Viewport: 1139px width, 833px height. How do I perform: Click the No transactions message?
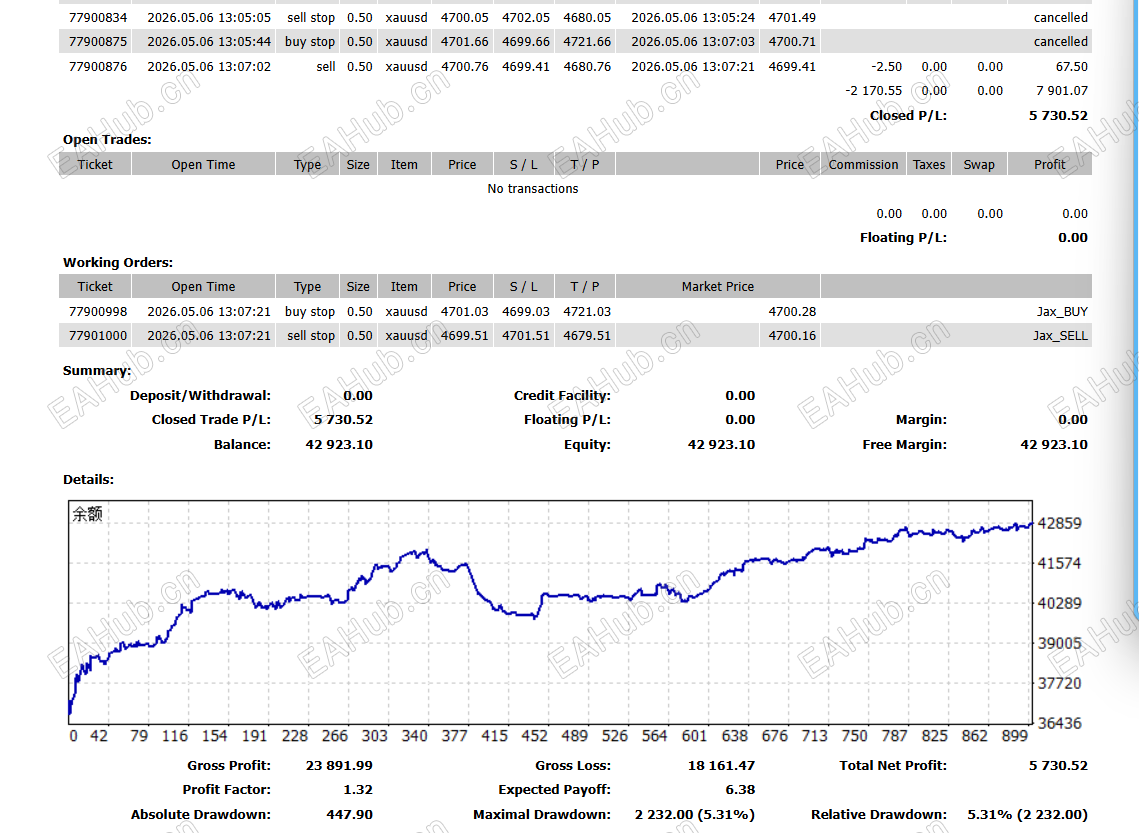coord(532,189)
